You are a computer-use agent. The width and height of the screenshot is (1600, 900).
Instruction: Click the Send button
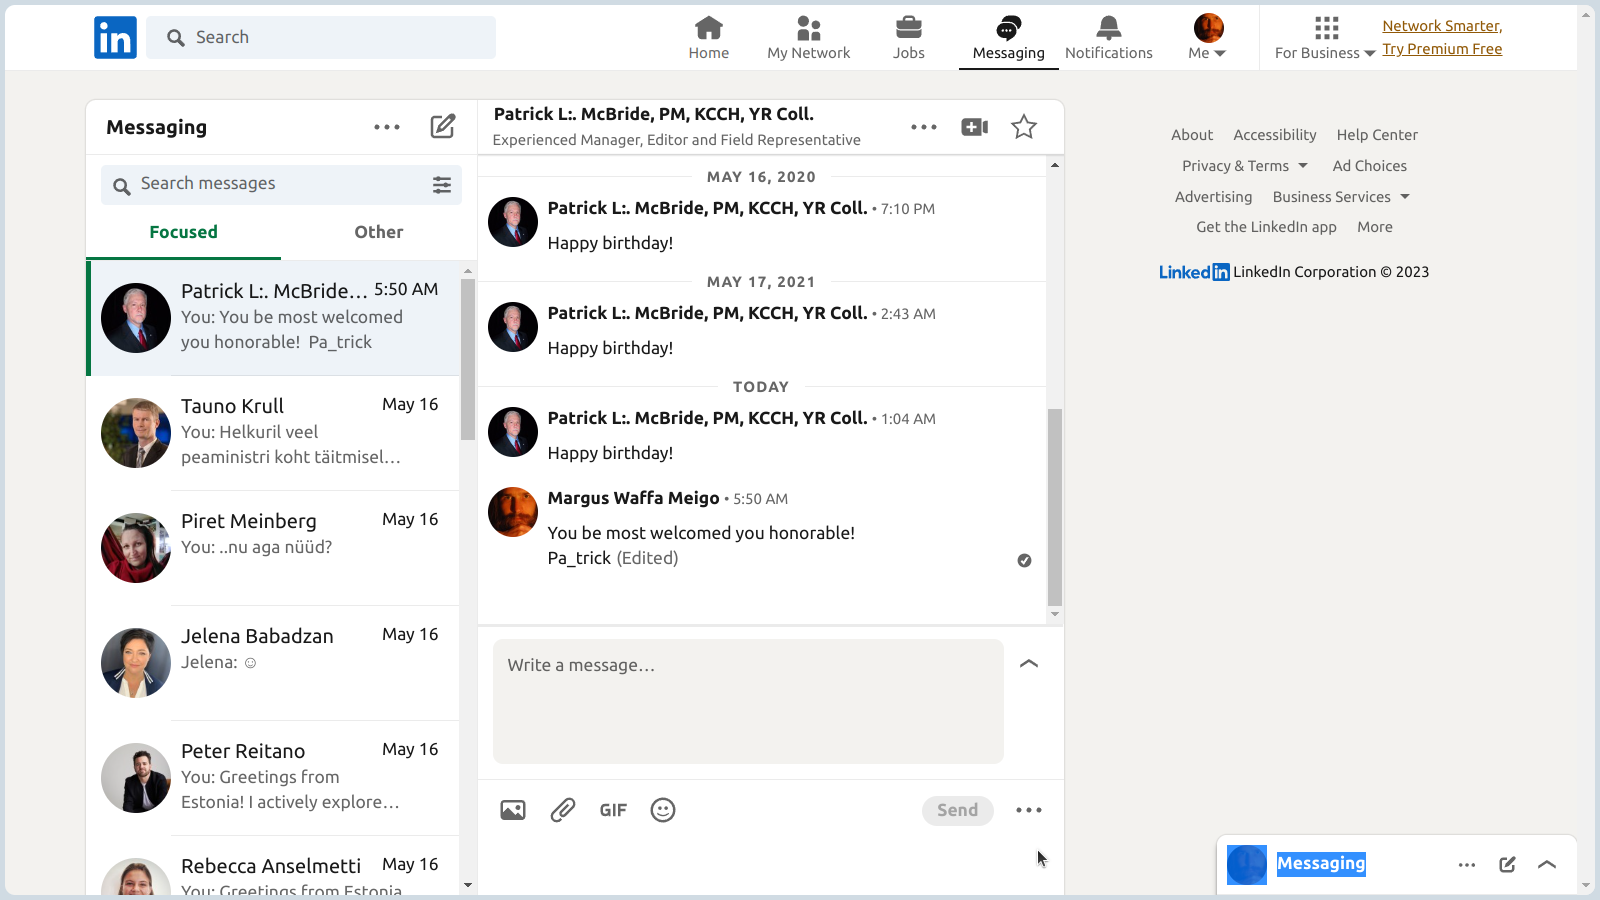coord(958,810)
